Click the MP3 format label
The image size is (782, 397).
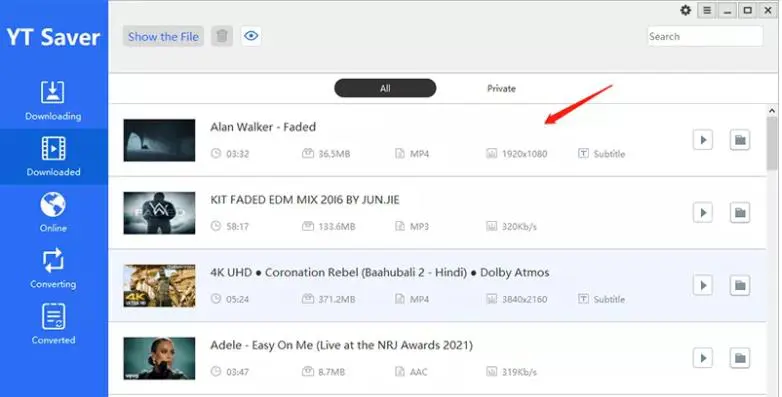(x=419, y=226)
